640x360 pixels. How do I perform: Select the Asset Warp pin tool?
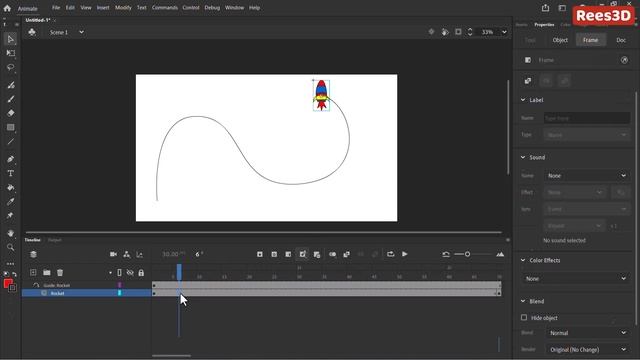point(11,216)
